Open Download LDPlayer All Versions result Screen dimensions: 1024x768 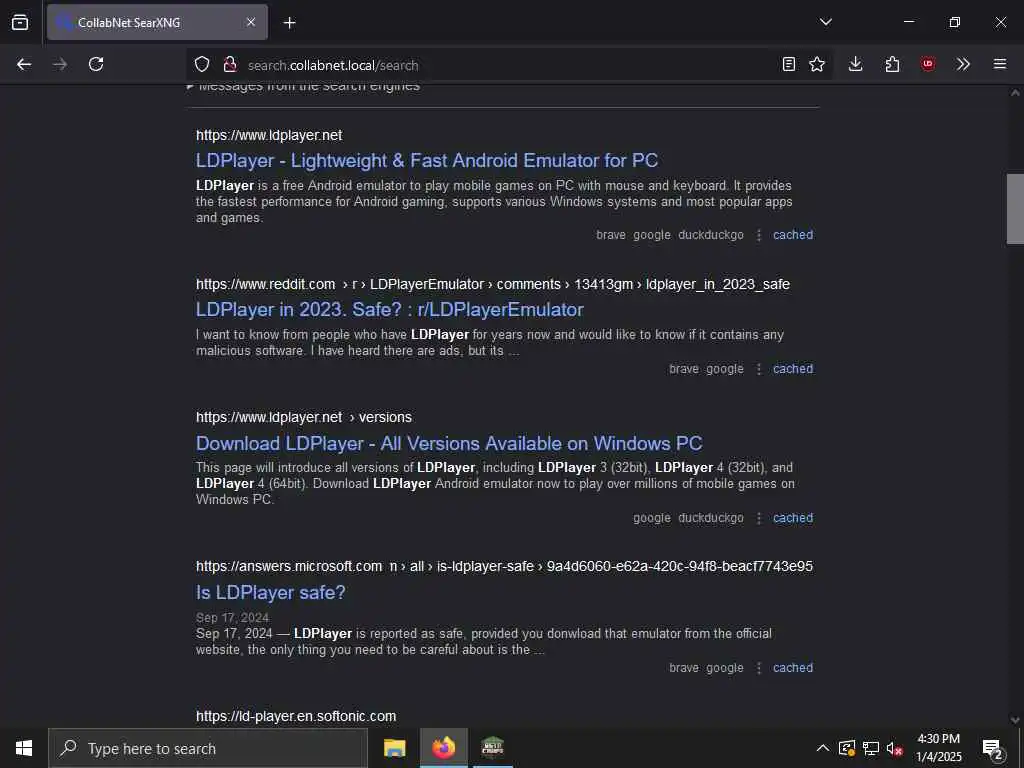tap(449, 443)
